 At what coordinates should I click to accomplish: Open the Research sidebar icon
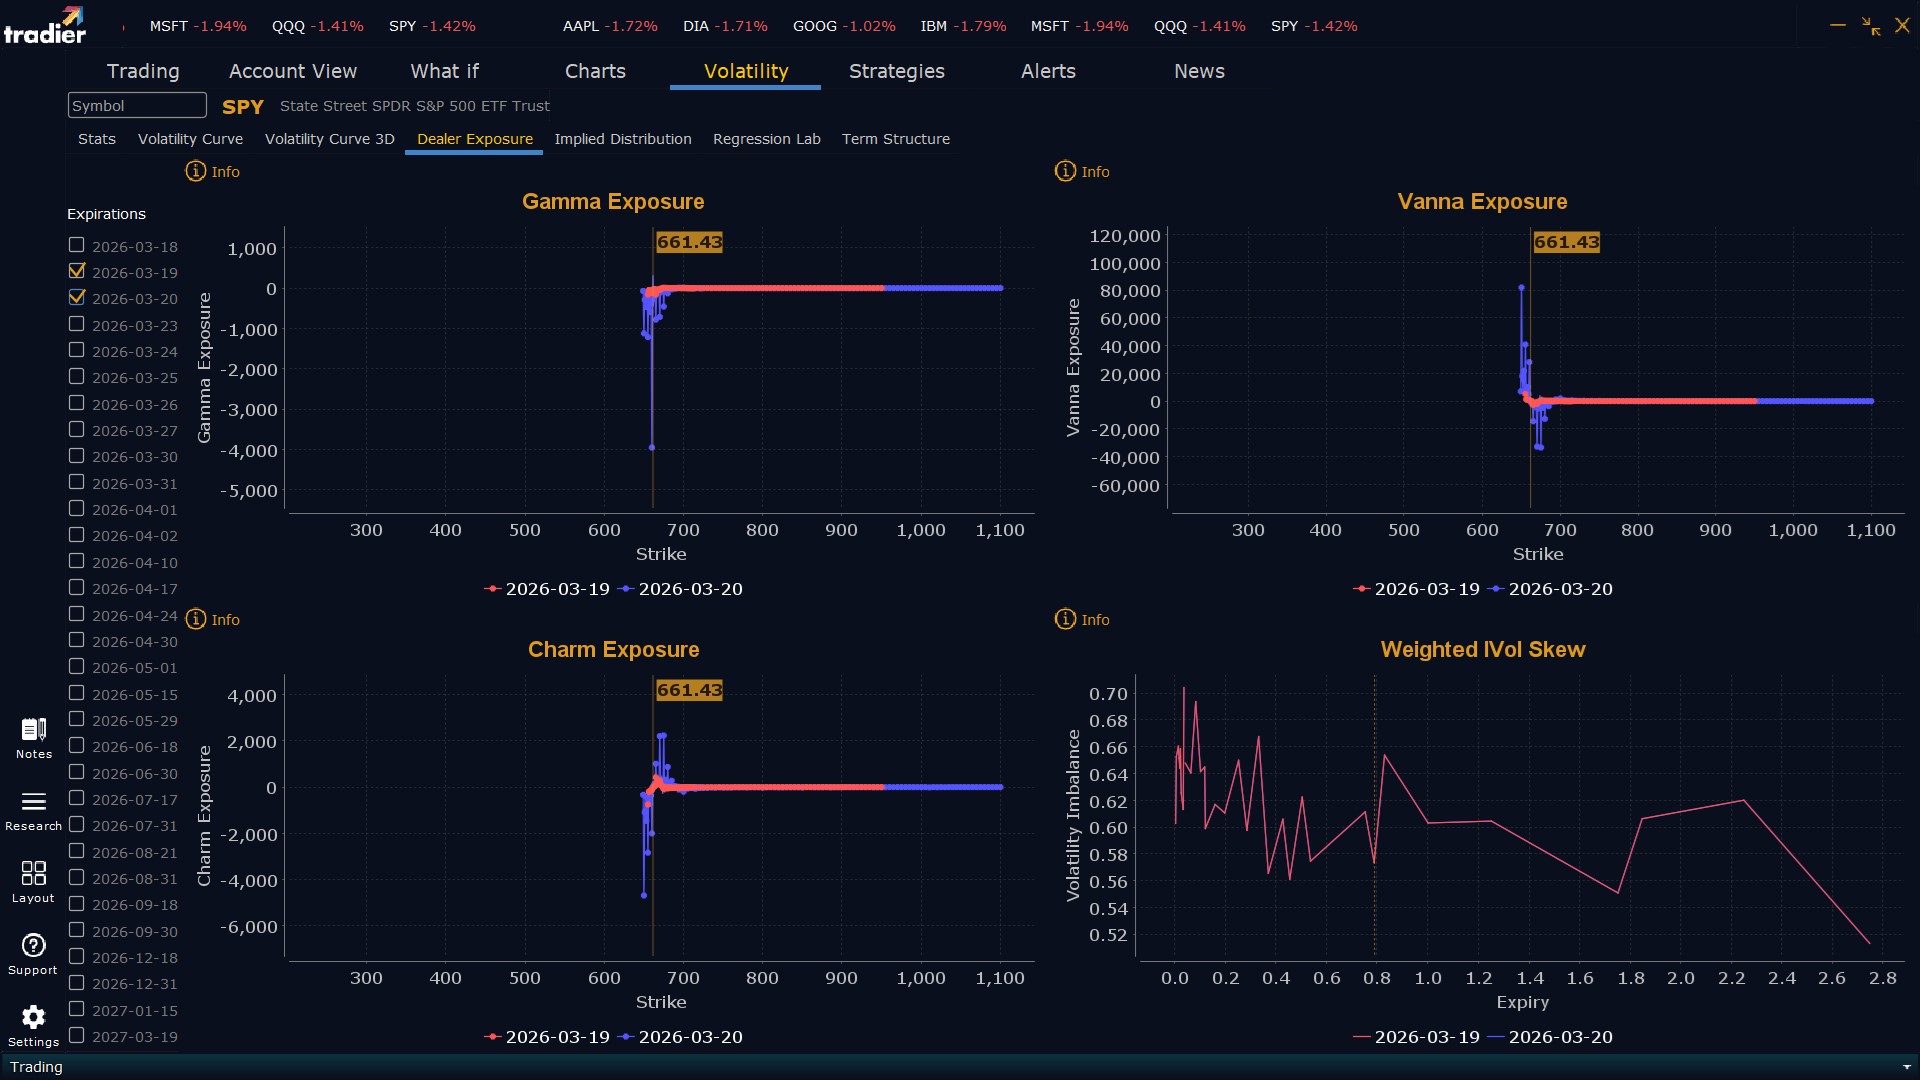point(33,802)
